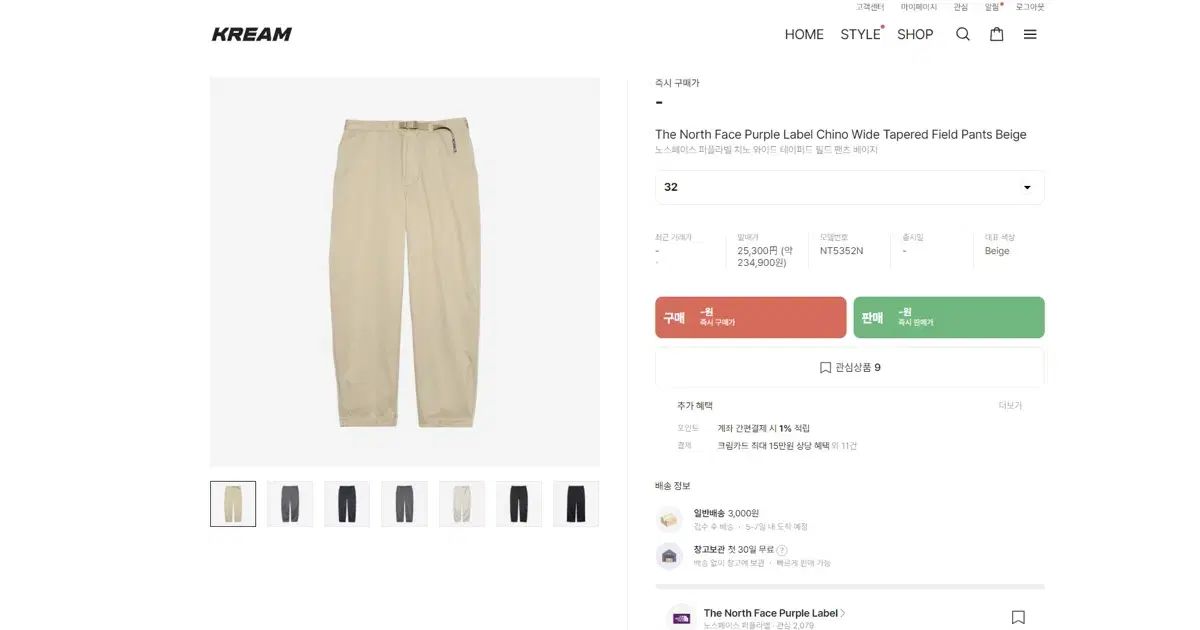Viewport: 1200px width, 630px height.
Task: Open 고객센터 customer center link
Action: click(x=870, y=7)
